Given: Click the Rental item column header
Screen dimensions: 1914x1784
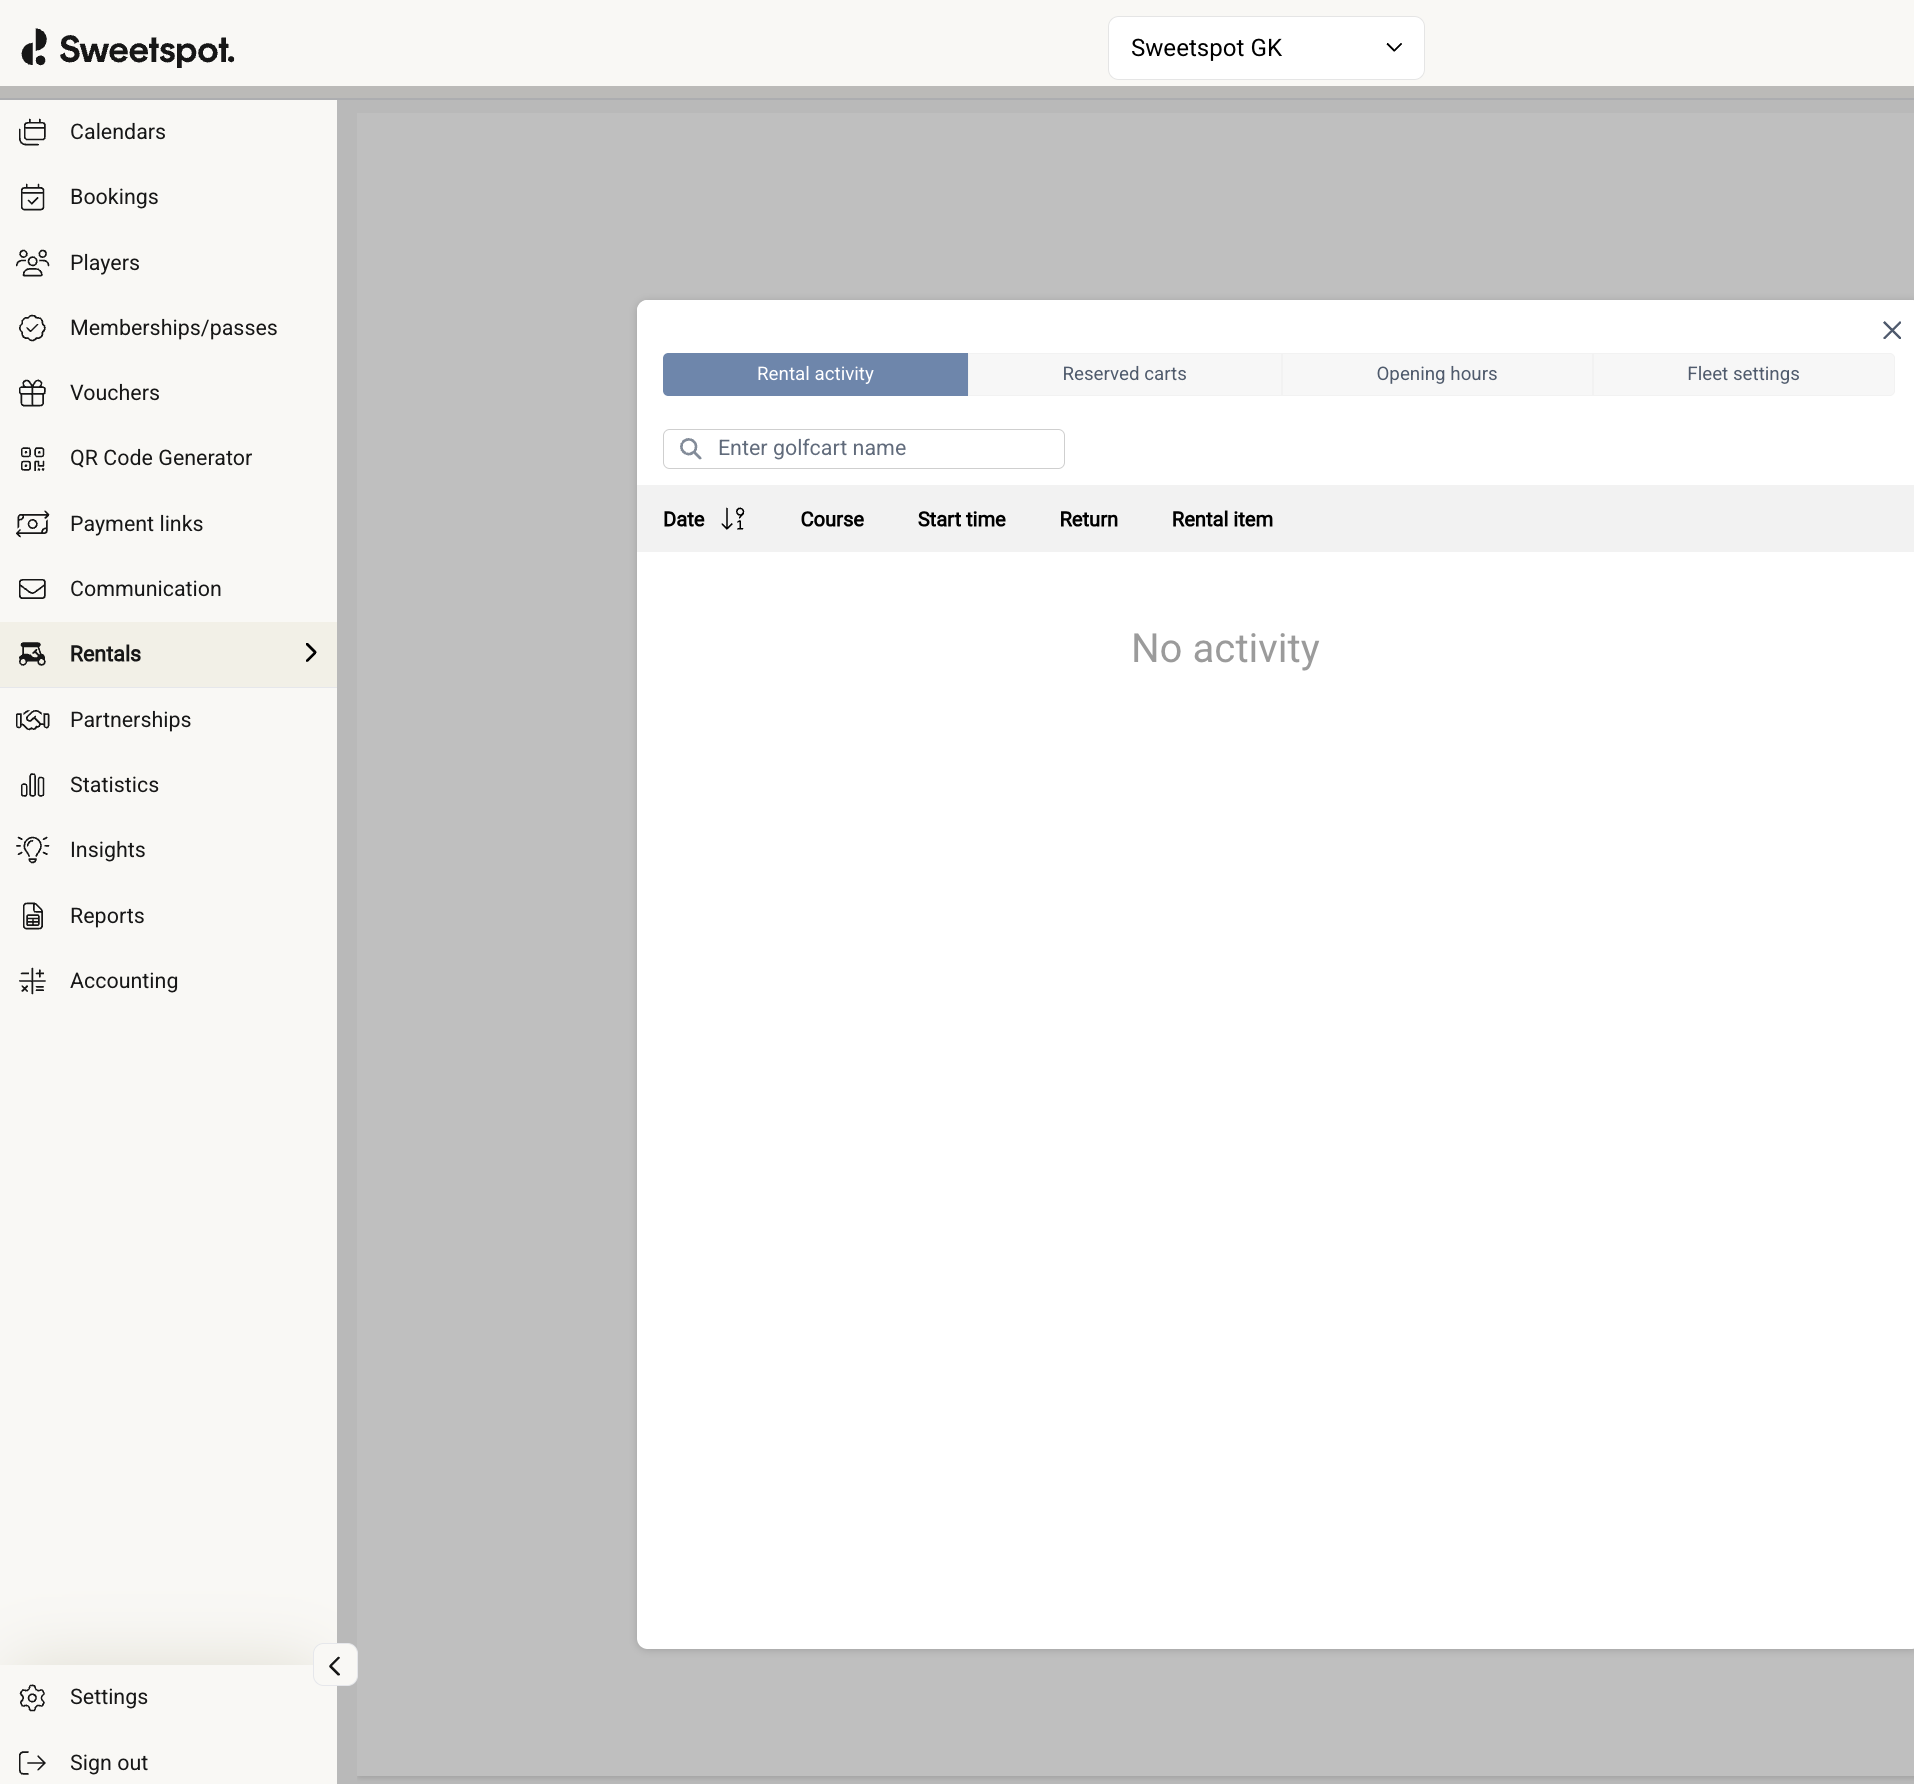Looking at the screenshot, I should point(1222,519).
